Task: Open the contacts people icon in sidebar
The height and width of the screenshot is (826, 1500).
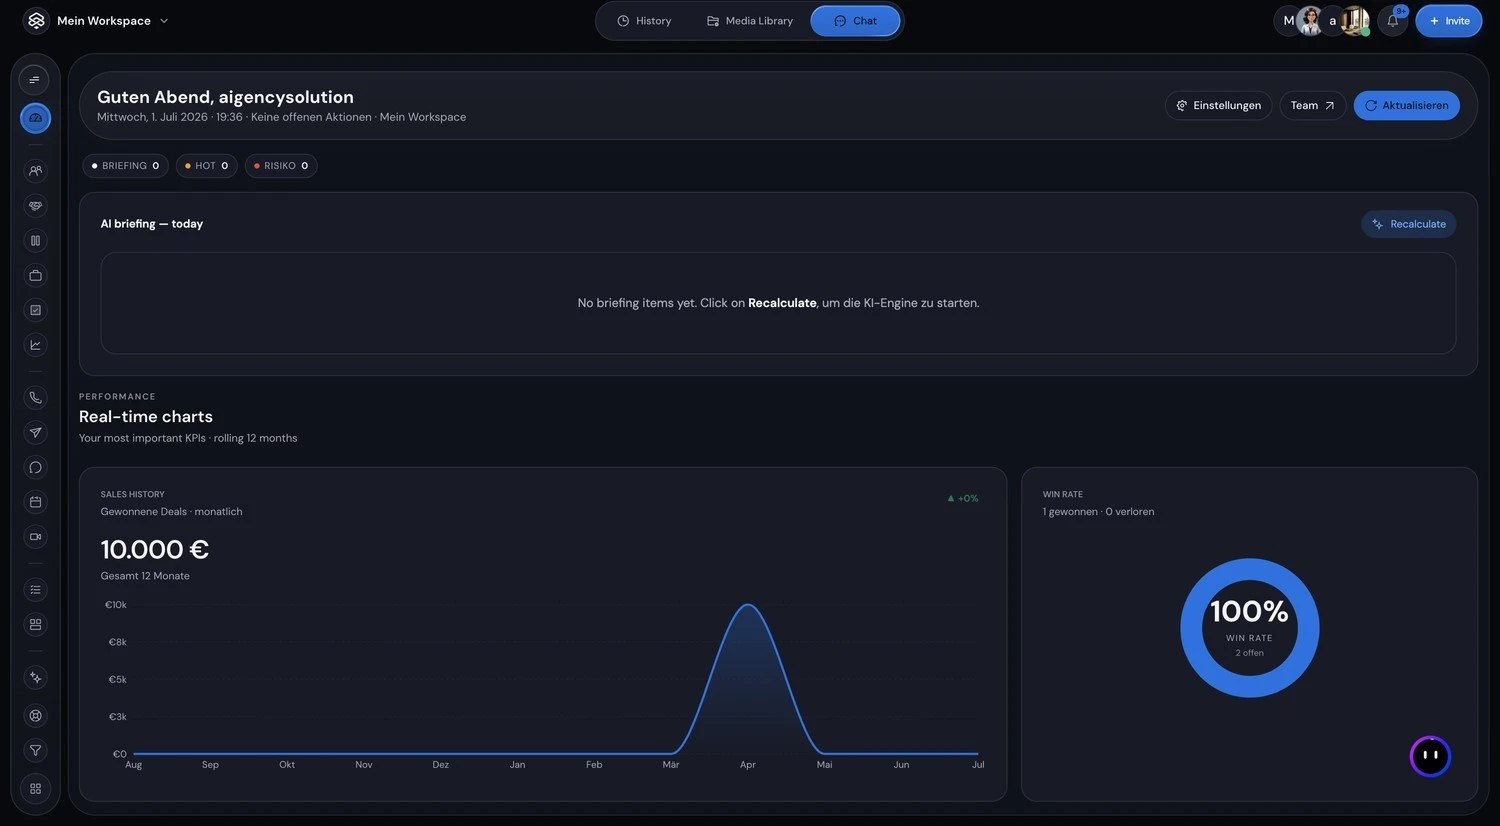Action: [35, 171]
